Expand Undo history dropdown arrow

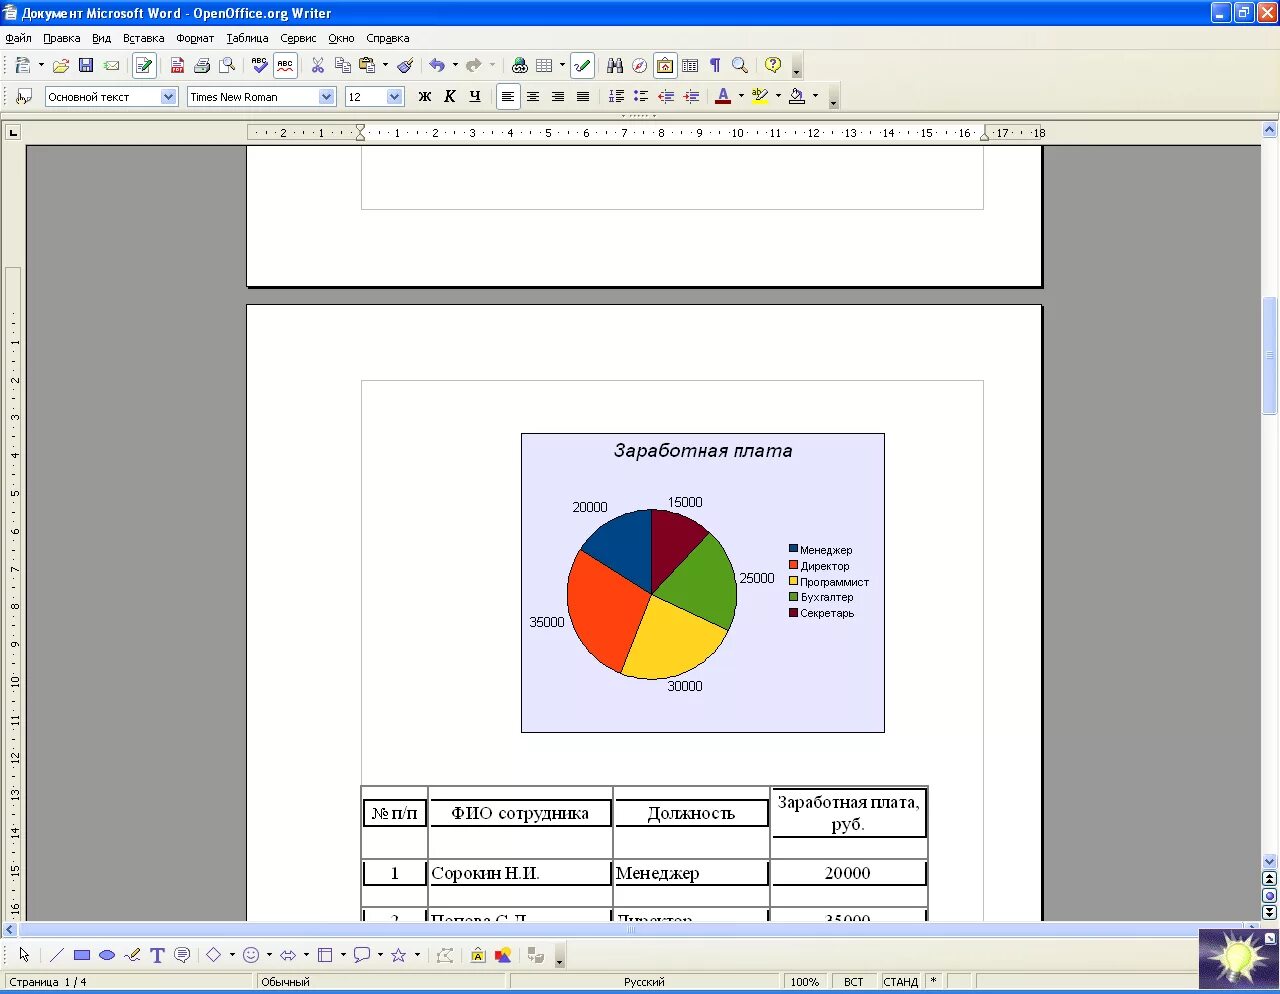point(455,66)
